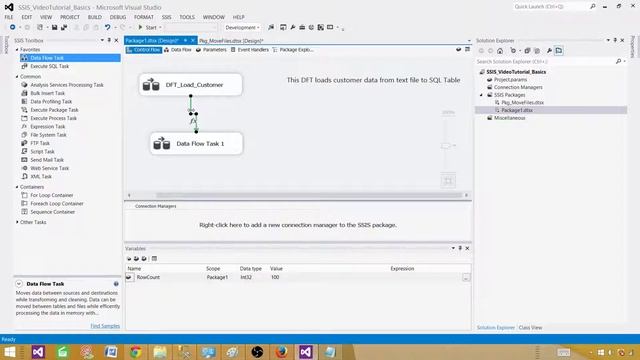This screenshot has height=360, width=640.
Task: Click the design canvas horizontal scrollbar
Action: pyautogui.click(x=309, y=195)
